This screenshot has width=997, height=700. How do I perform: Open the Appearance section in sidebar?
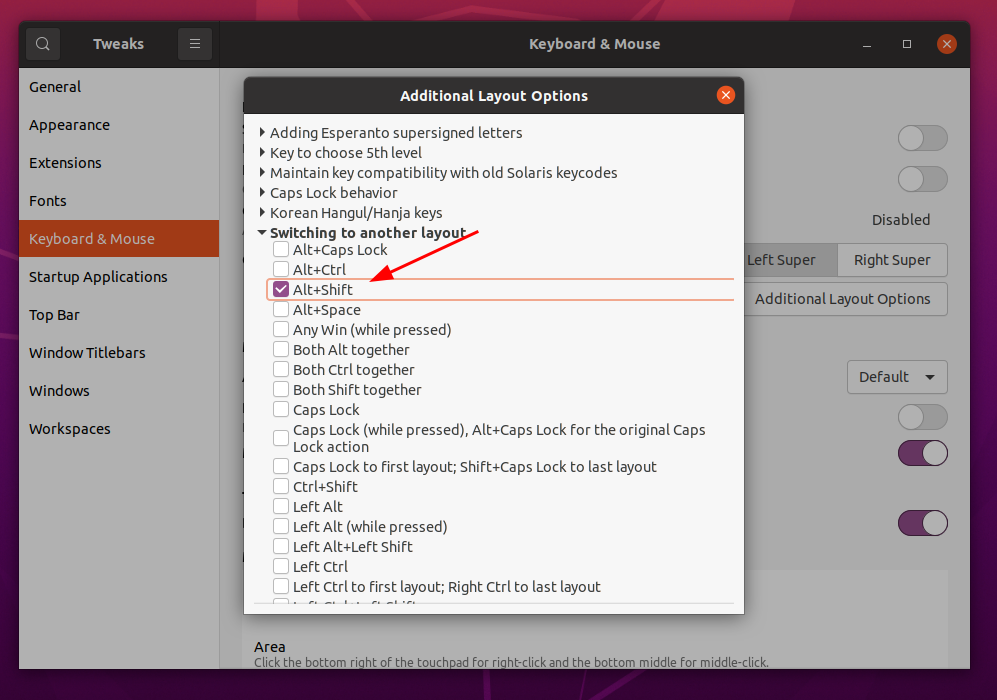(x=69, y=125)
